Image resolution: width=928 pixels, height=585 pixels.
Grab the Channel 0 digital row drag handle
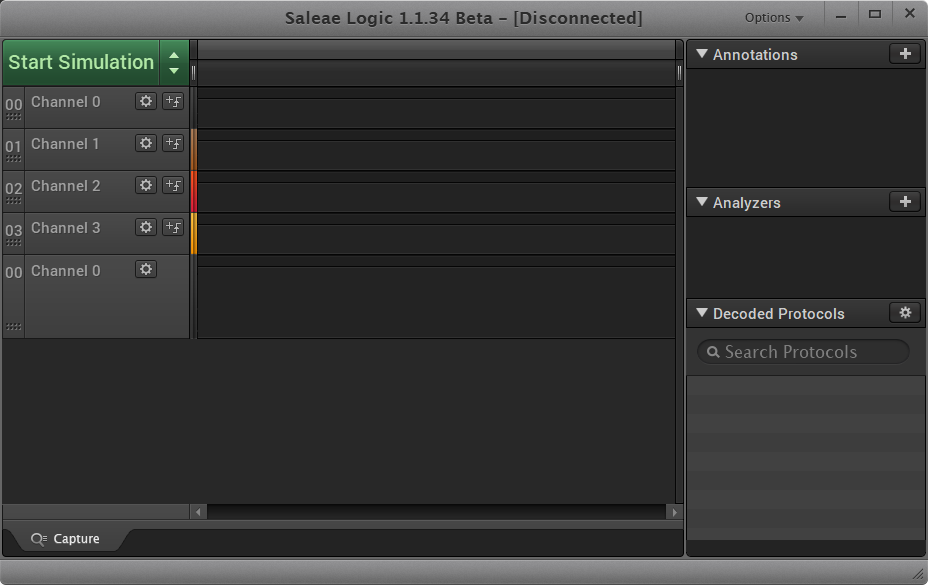[x=13, y=117]
